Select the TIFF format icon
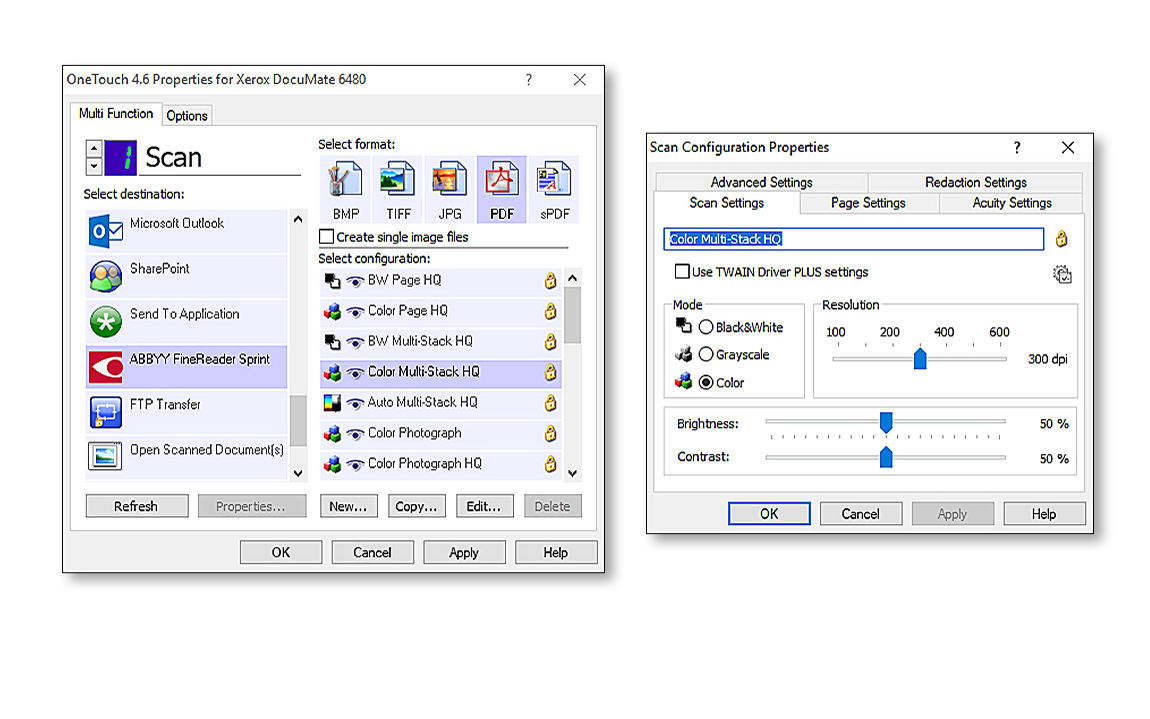Viewport: 1150px width, 719px height. click(x=397, y=186)
